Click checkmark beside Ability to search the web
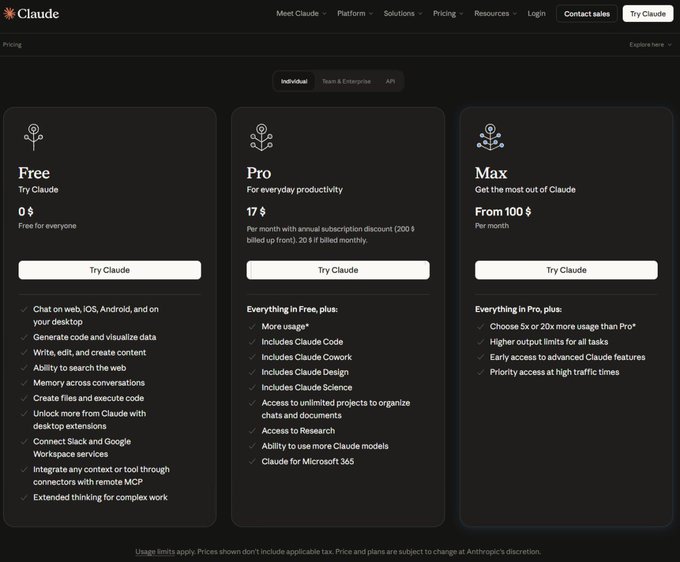Viewport: 680px width, 562px height. [x=24, y=368]
